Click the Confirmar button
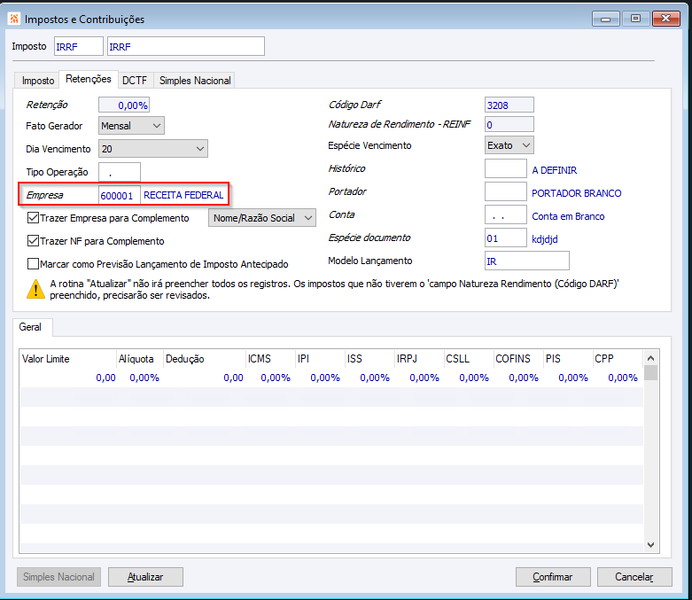 [553, 577]
